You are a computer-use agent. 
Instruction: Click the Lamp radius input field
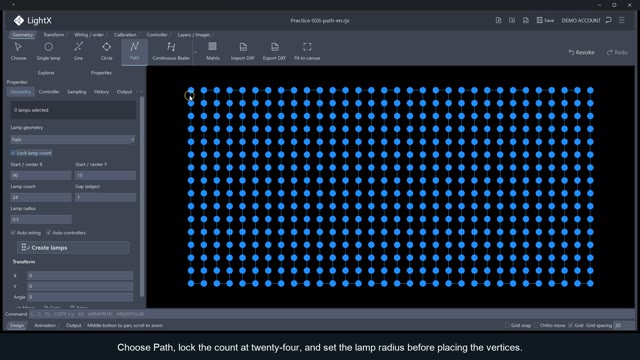[41, 219]
